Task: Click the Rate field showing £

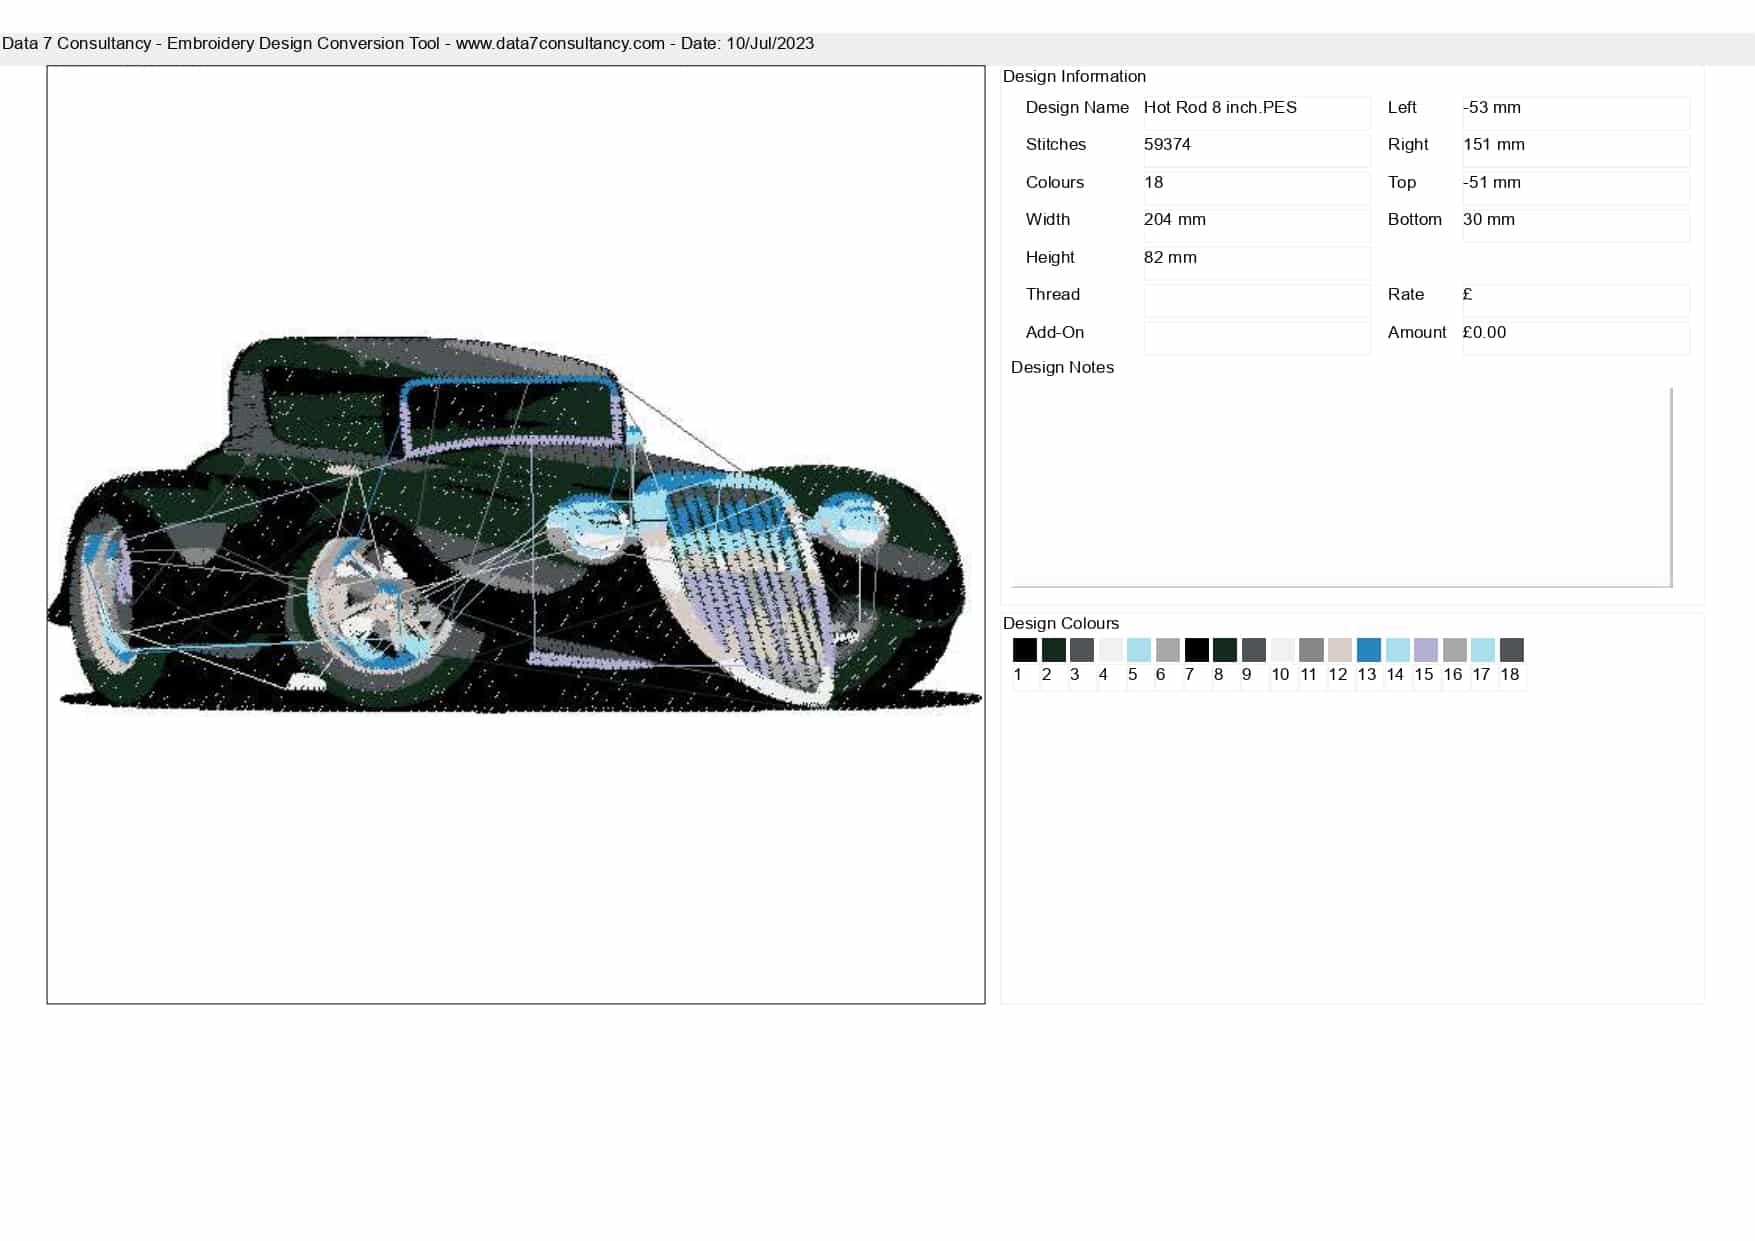Action: click(1575, 300)
